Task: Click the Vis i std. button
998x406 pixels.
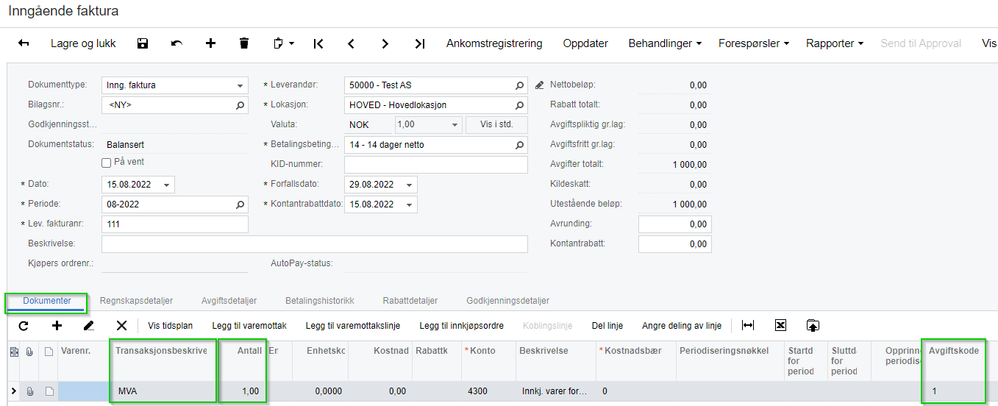Action: [496, 125]
